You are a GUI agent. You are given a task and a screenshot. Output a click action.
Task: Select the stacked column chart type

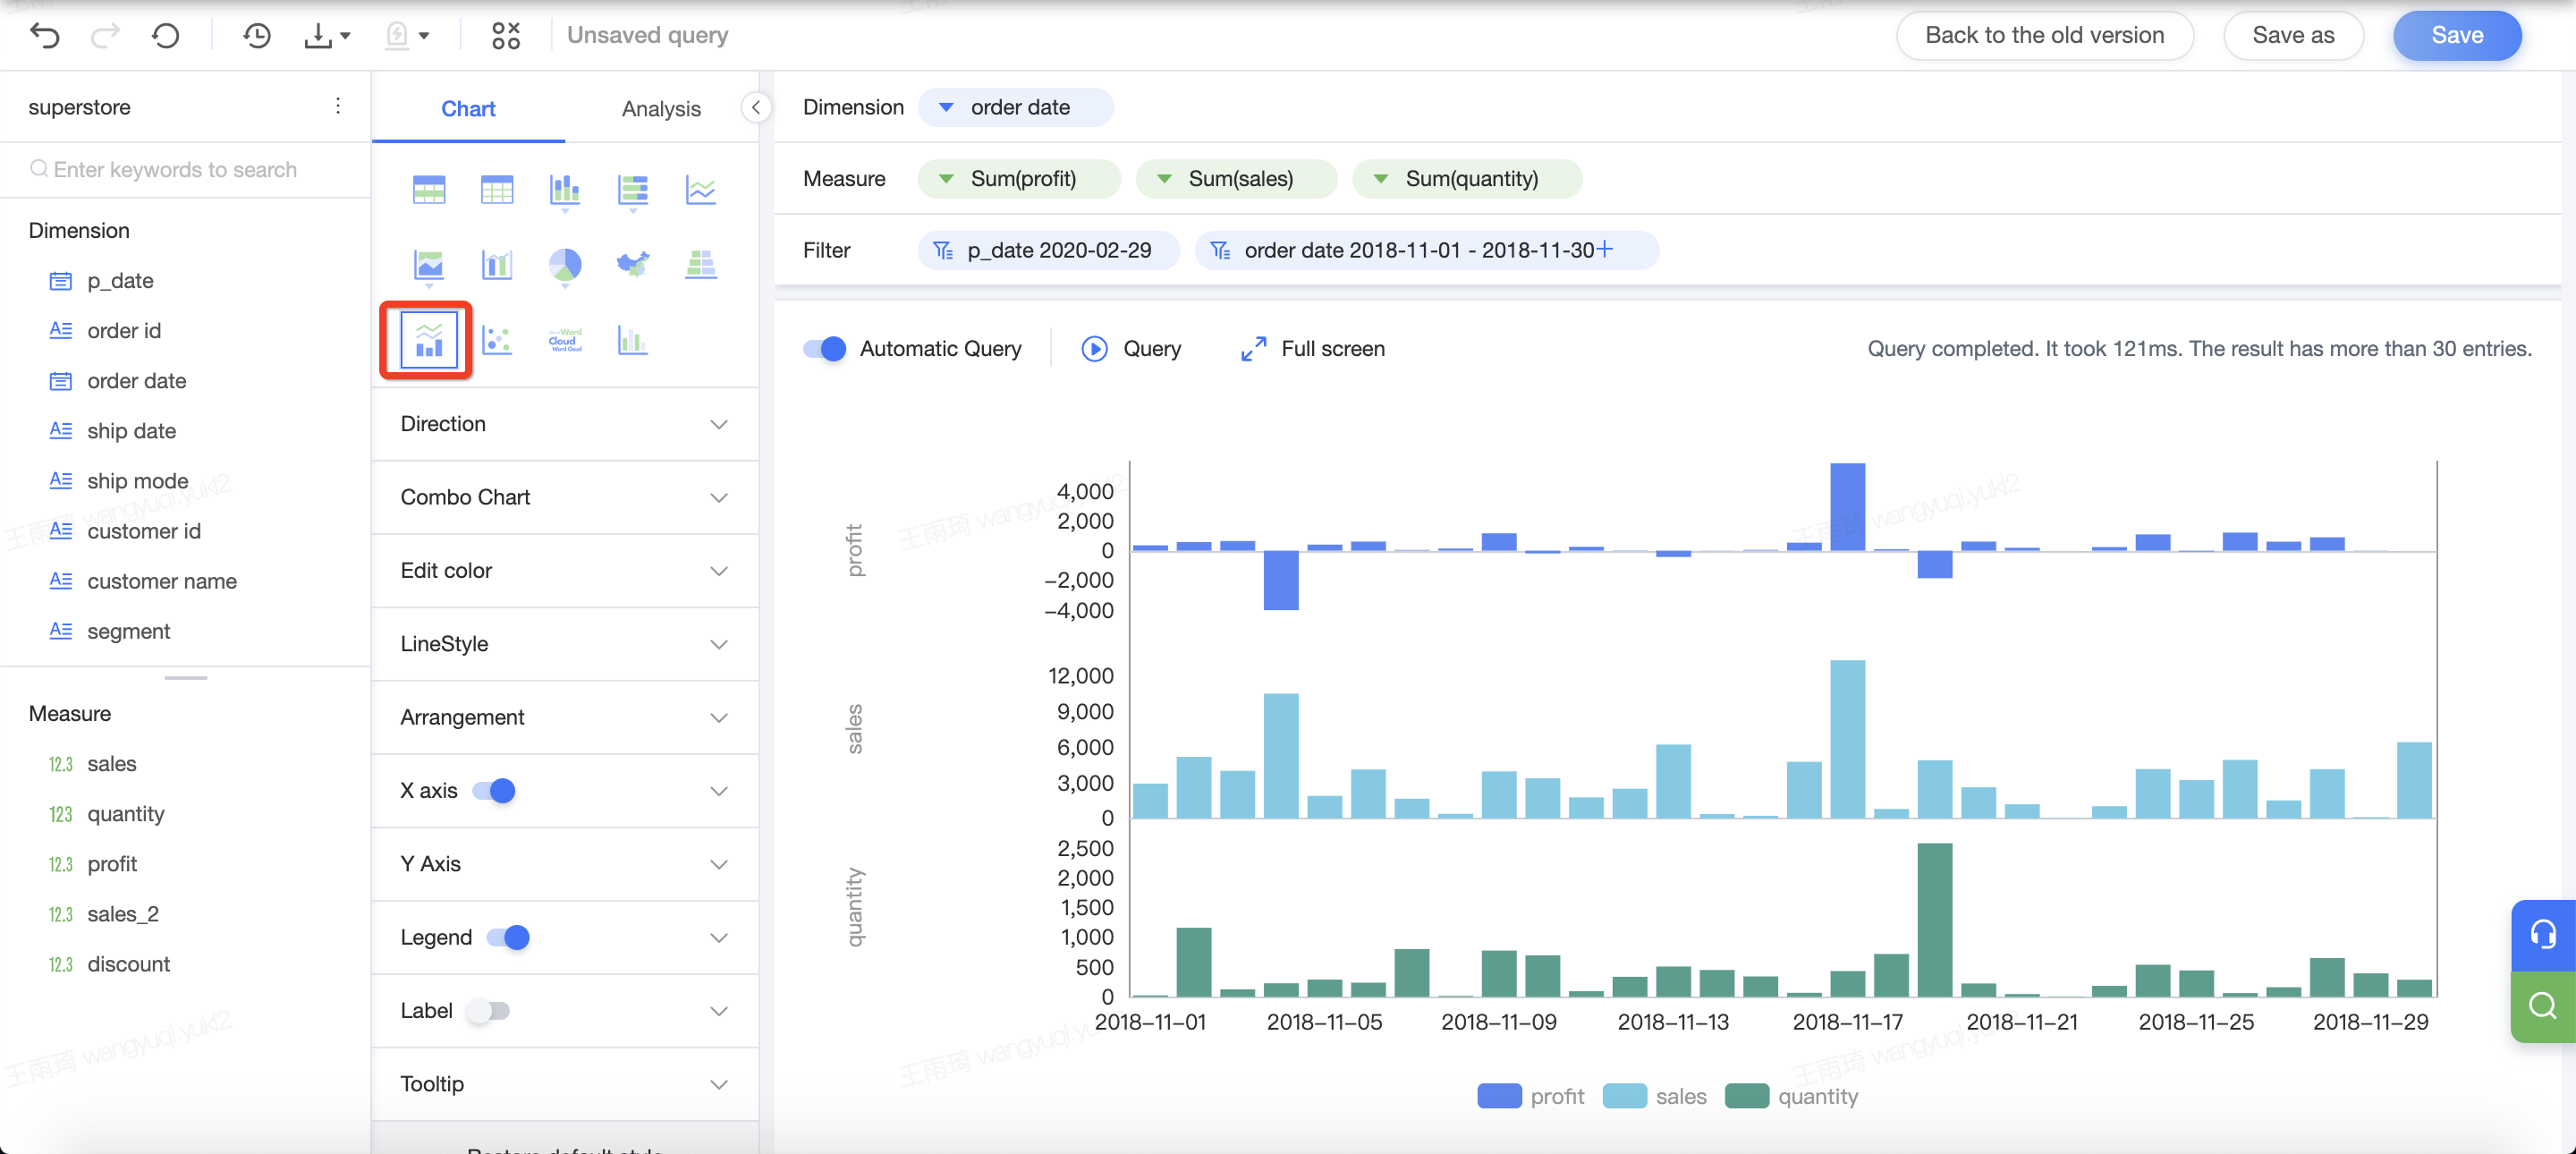point(565,189)
